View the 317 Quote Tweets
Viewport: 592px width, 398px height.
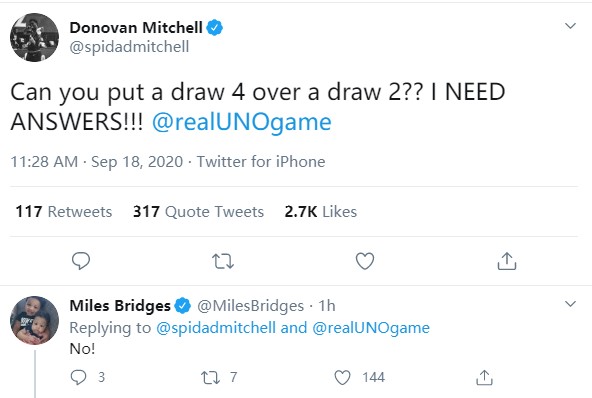[198, 211]
